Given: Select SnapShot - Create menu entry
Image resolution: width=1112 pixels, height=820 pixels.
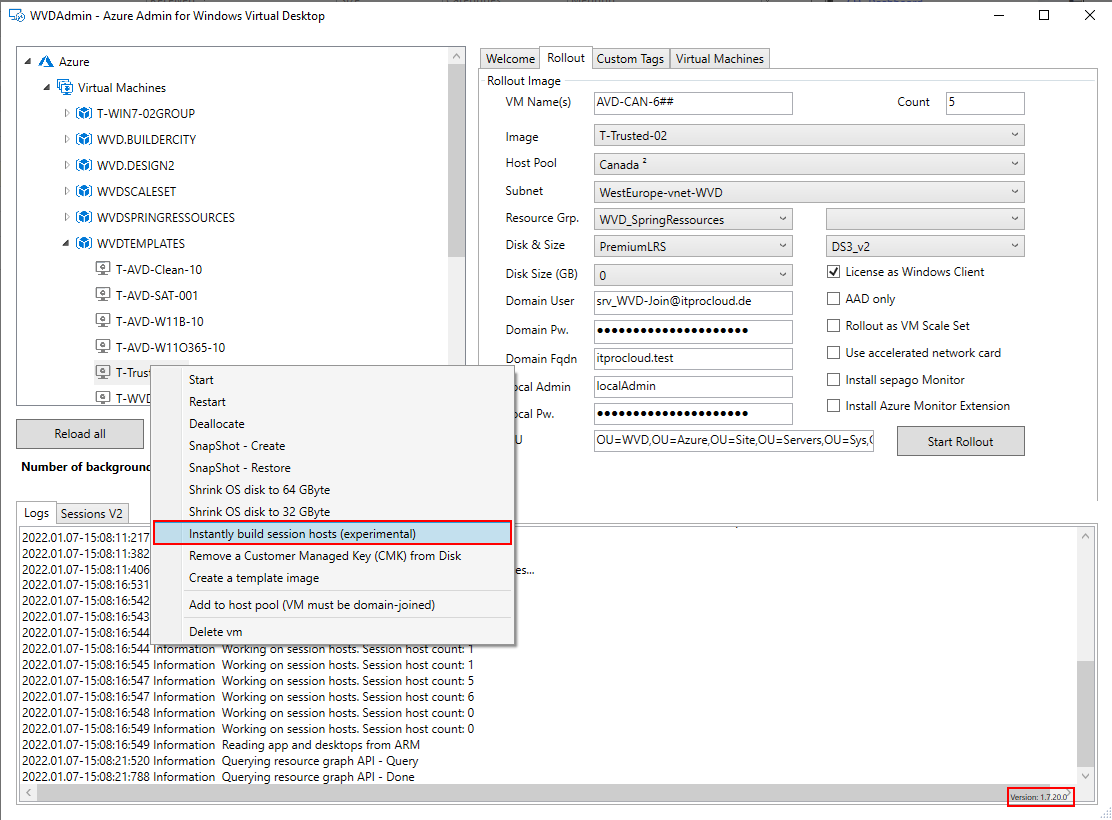Looking at the screenshot, I should 332,445.
